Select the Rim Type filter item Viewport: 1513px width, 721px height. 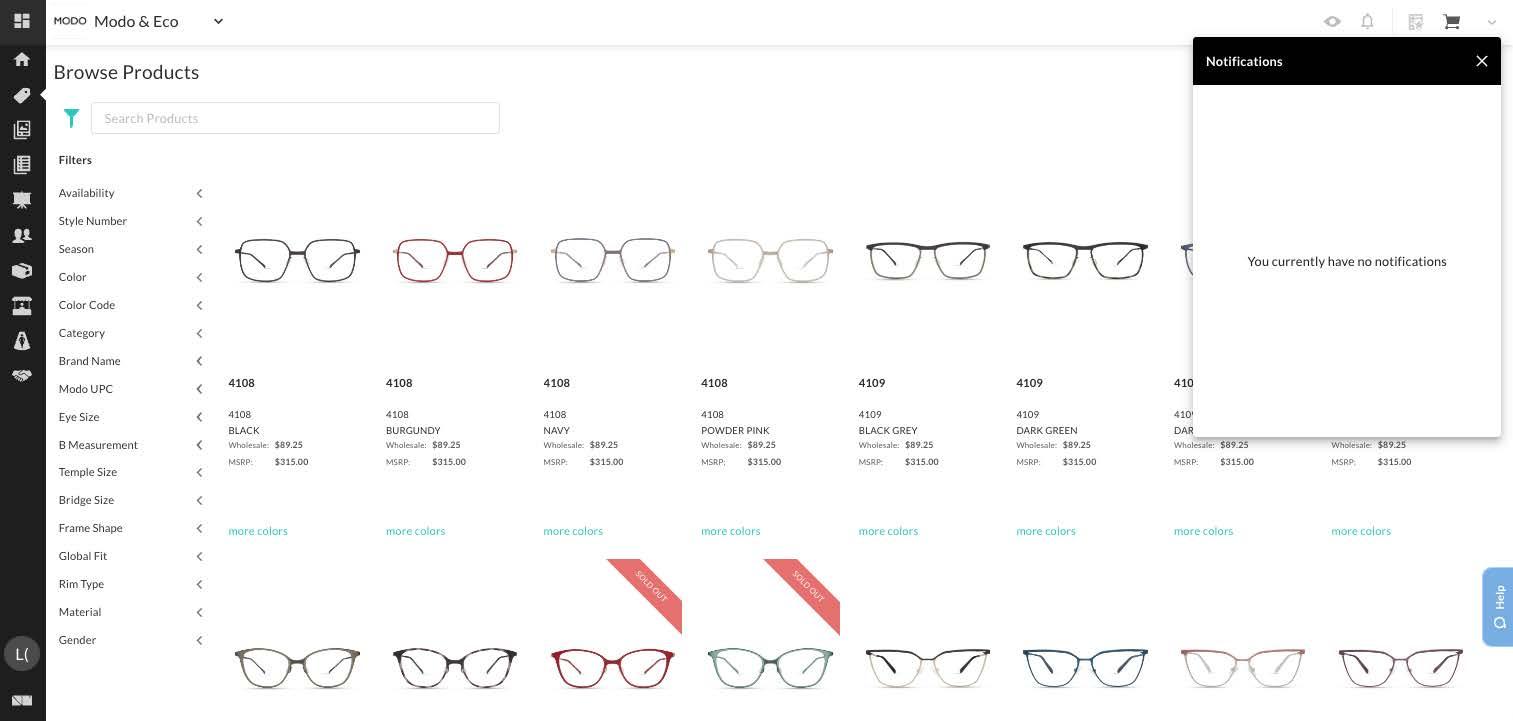tap(131, 584)
